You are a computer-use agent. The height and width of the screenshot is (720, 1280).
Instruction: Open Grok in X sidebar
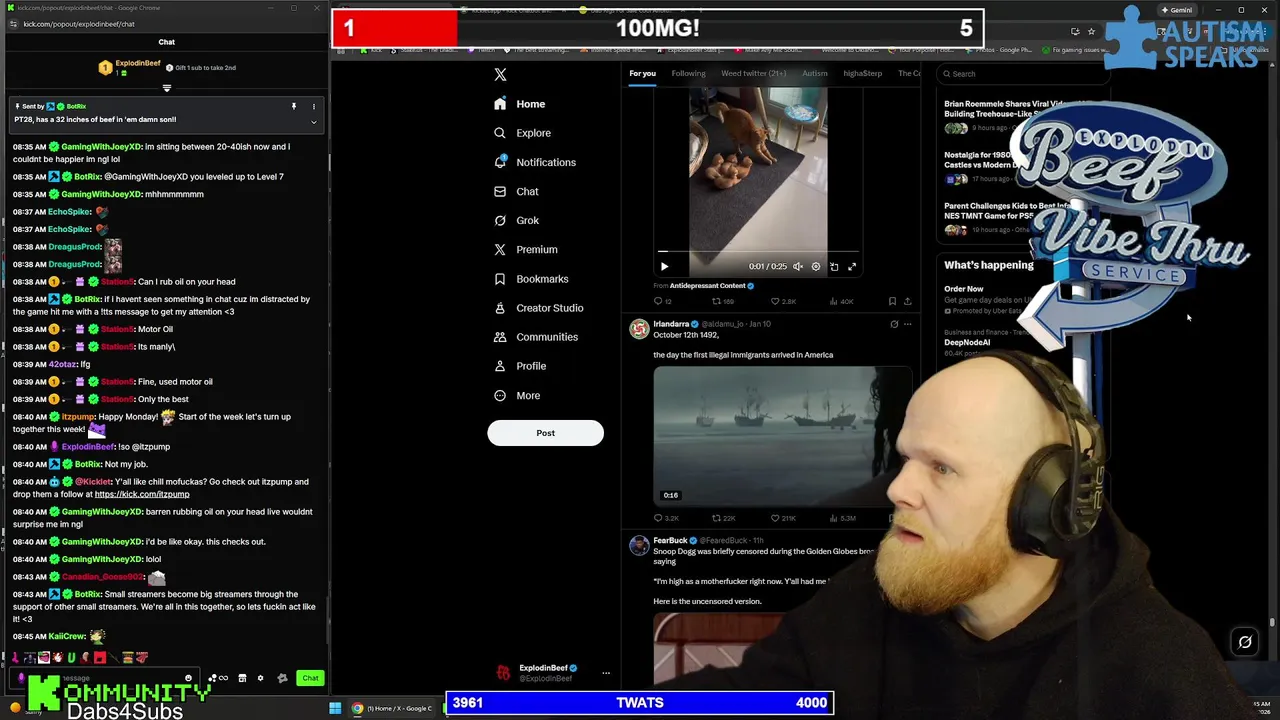516,220
